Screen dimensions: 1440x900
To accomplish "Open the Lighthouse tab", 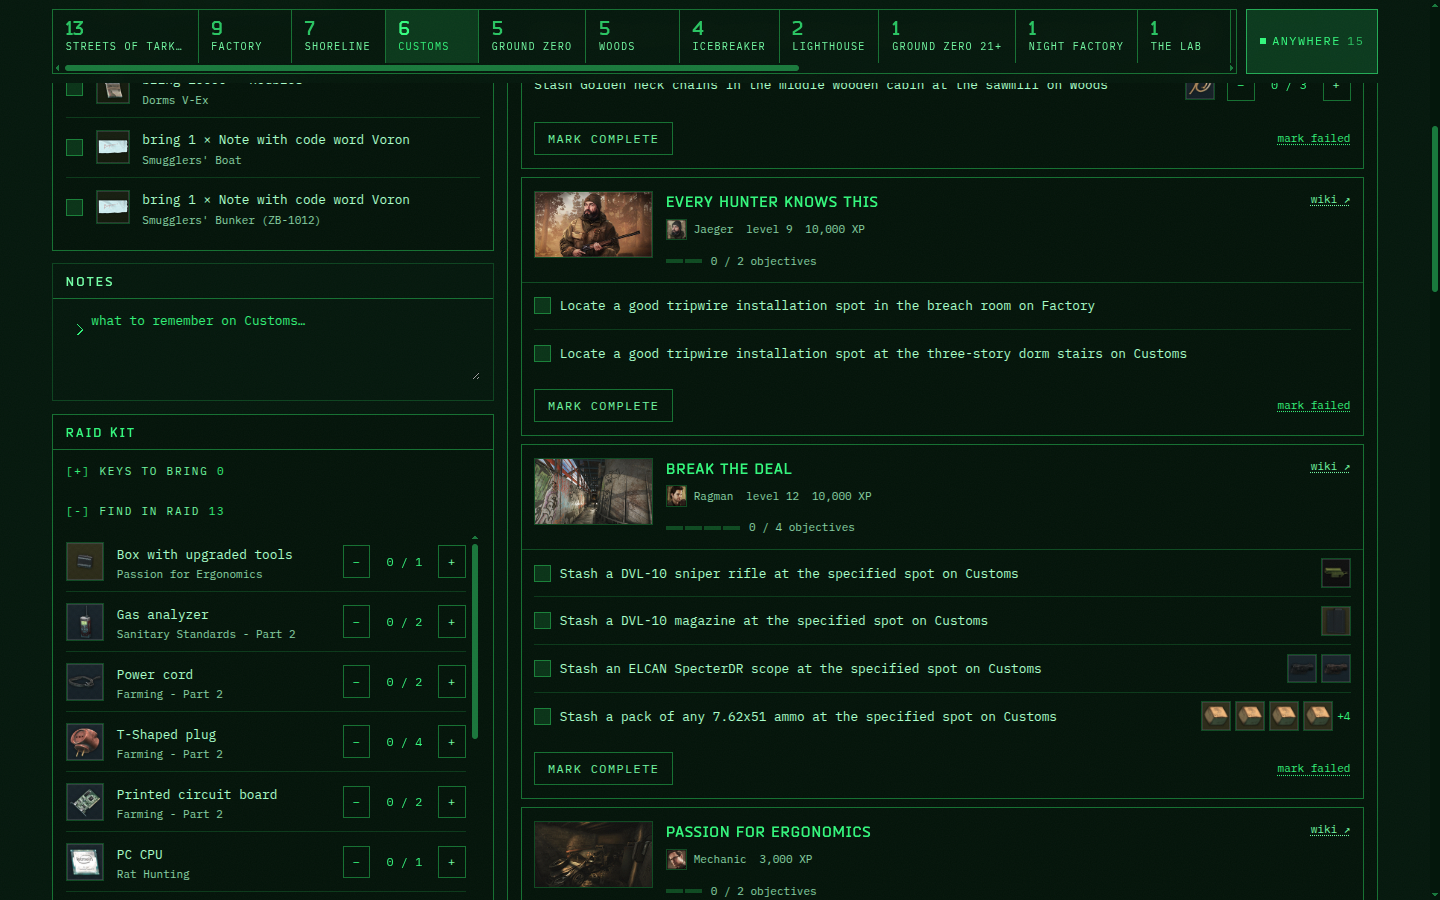I will click(829, 36).
